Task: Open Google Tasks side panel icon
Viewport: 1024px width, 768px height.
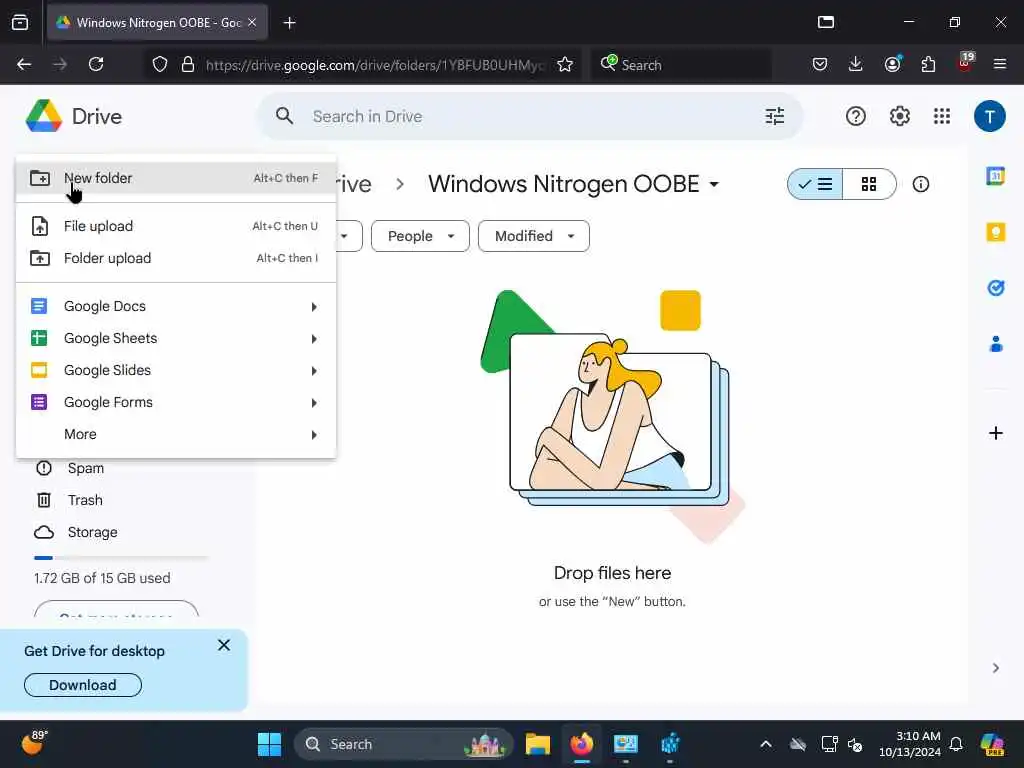Action: 995,287
